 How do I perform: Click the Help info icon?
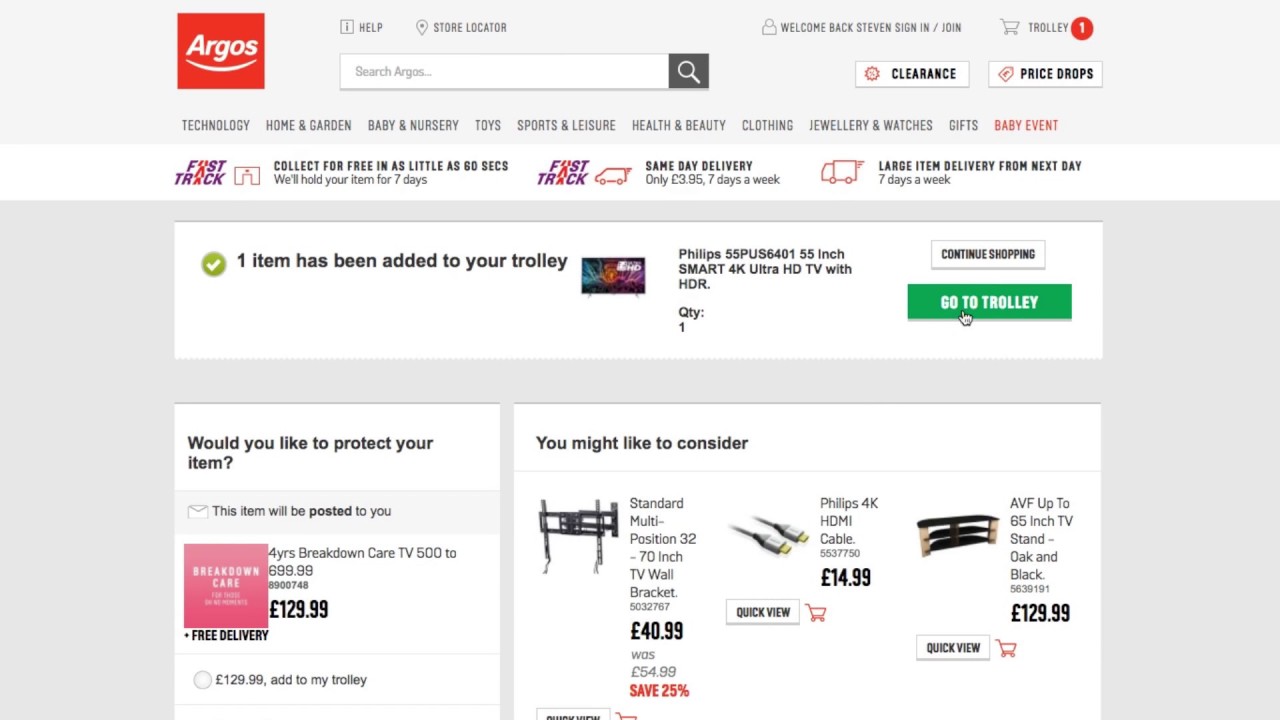coord(347,27)
